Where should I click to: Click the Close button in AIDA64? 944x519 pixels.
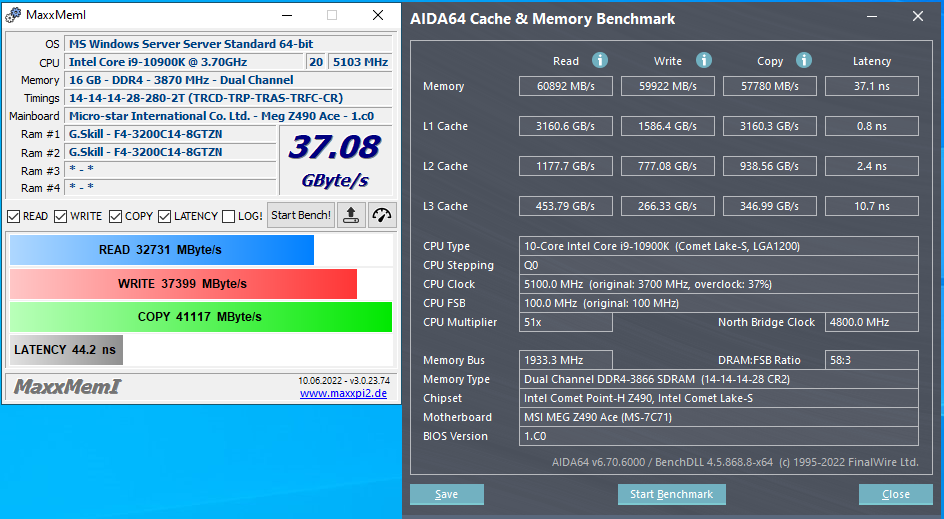(x=896, y=494)
